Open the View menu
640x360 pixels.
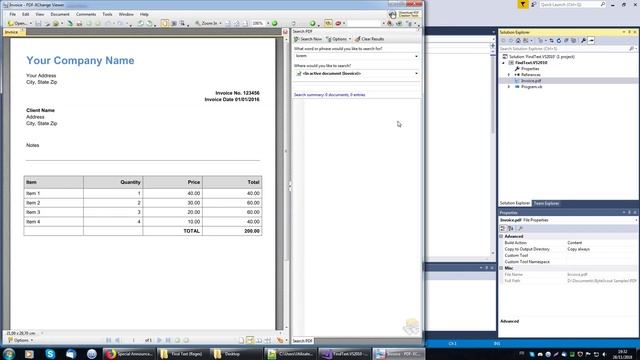[40, 14]
